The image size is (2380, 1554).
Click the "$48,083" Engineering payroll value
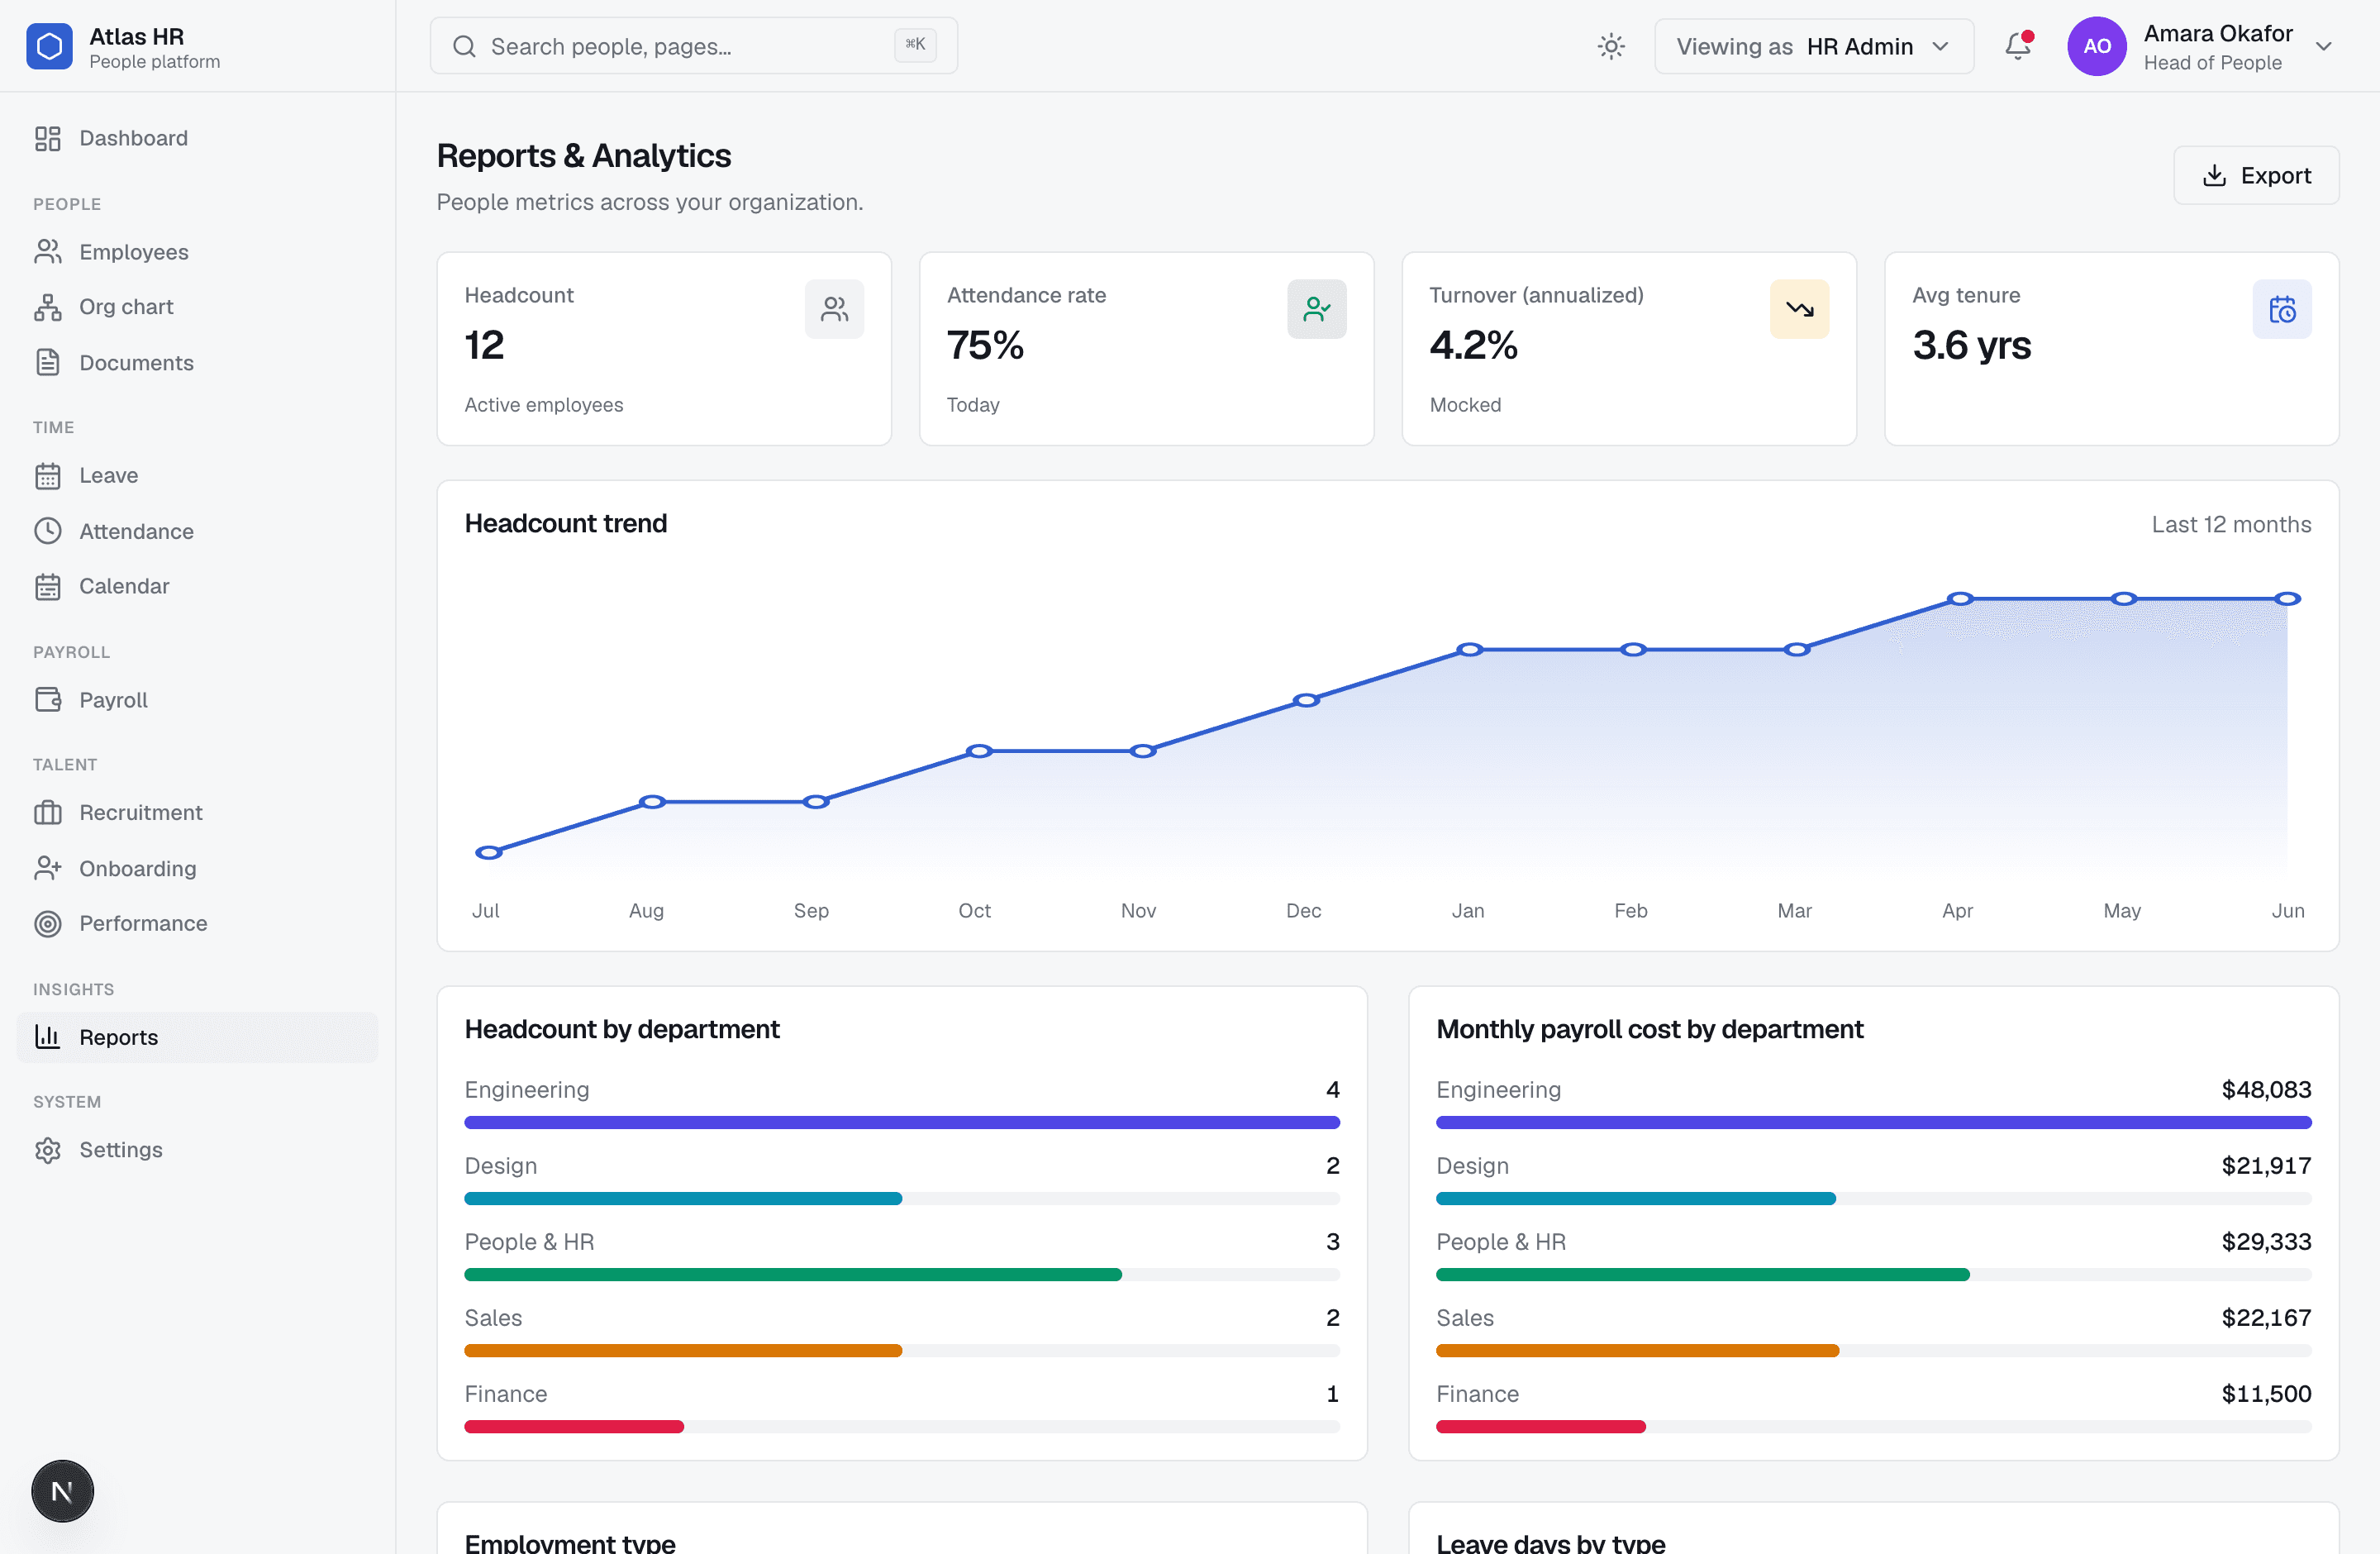click(2265, 1089)
